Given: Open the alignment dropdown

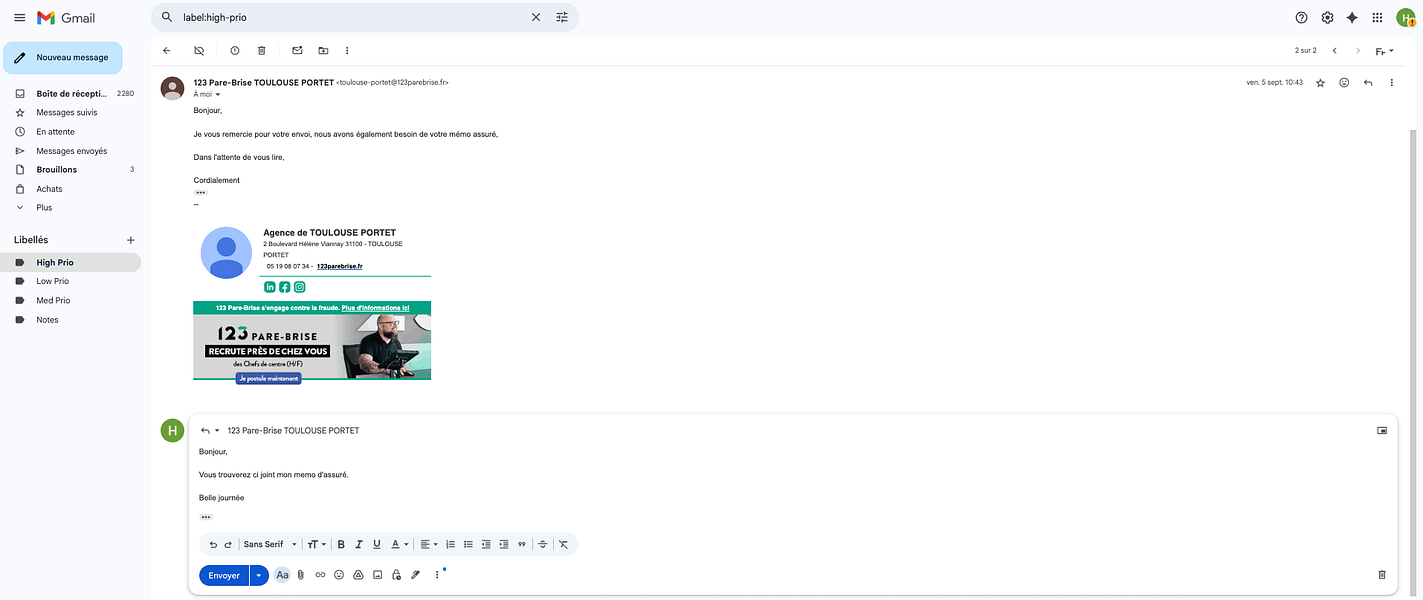Looking at the screenshot, I should pyautogui.click(x=428, y=544).
